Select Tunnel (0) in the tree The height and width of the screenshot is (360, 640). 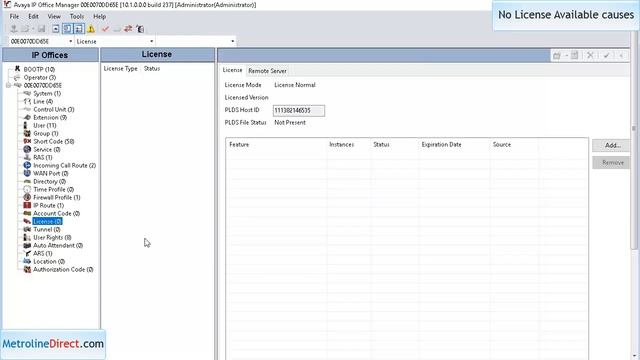47,229
